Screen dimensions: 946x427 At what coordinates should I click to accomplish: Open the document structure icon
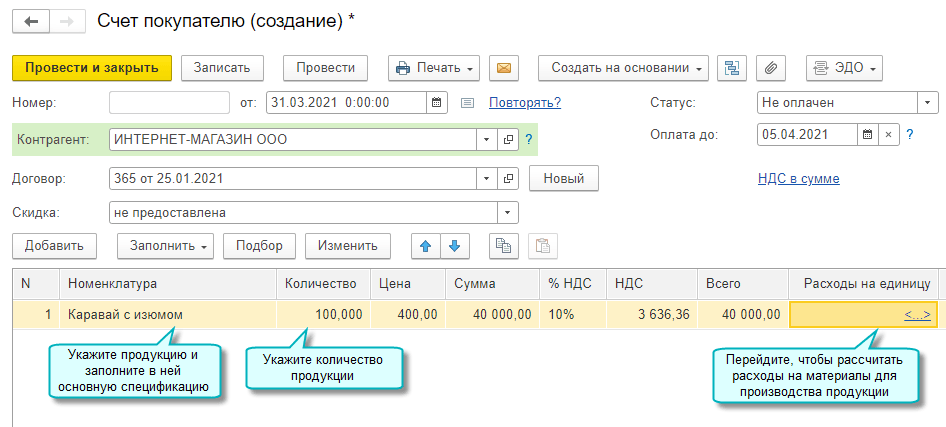pyautogui.click(x=733, y=68)
